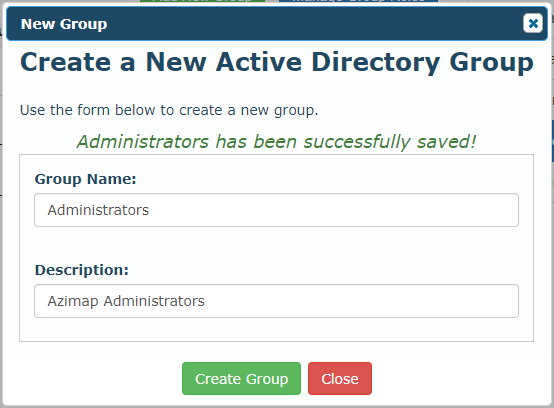Click the word Group in Create Group button
The width and height of the screenshot is (554, 408).
[267, 379]
